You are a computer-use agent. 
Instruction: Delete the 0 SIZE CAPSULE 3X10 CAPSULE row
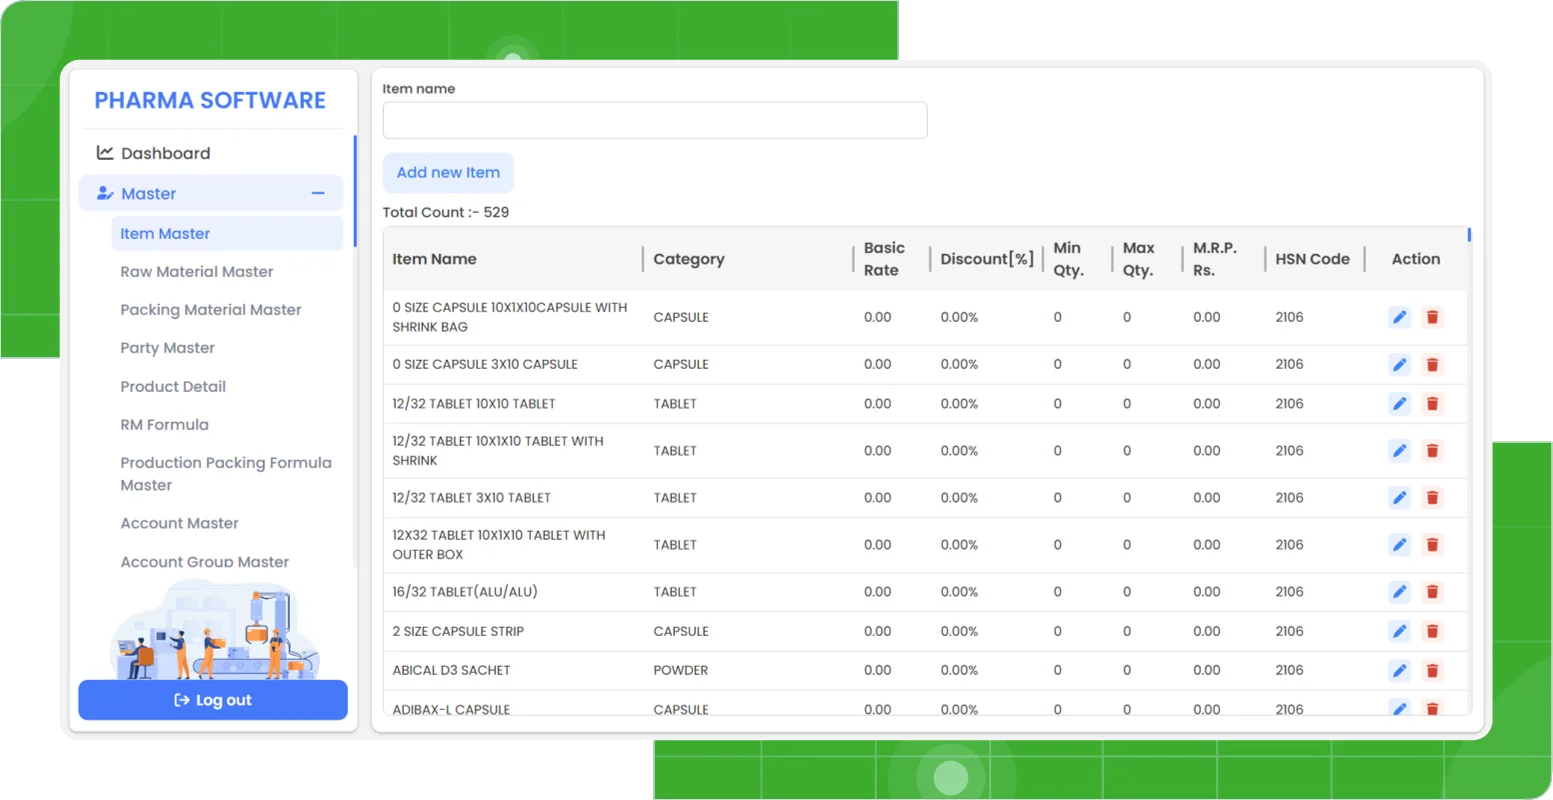(1432, 365)
